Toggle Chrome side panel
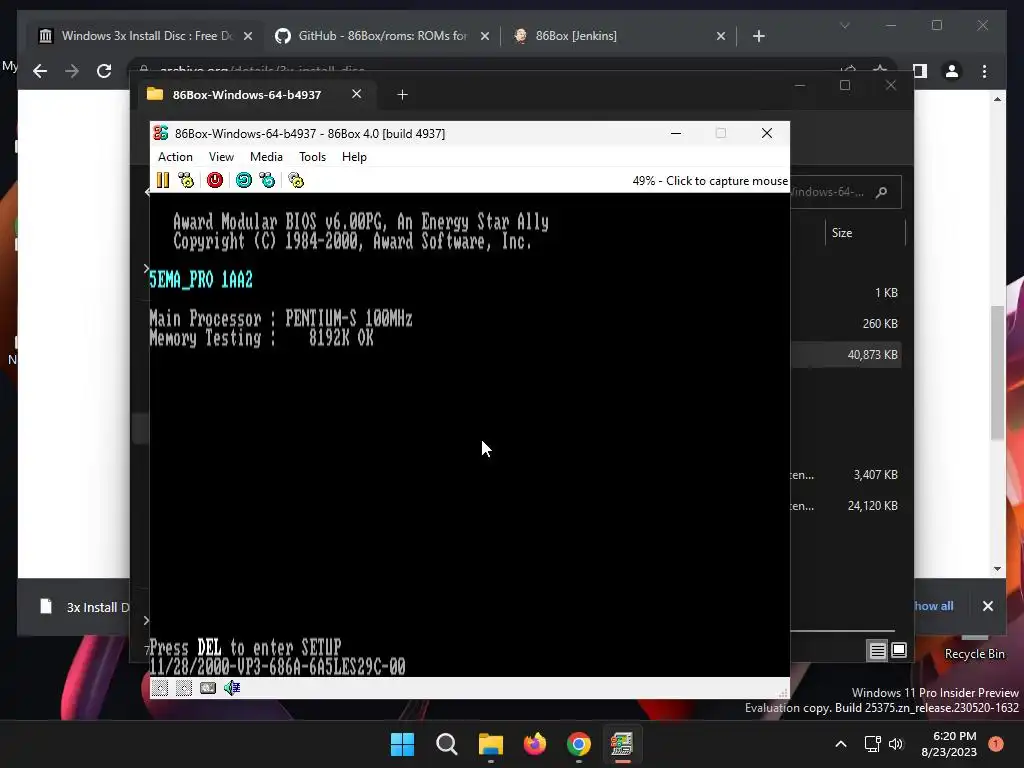 point(920,71)
